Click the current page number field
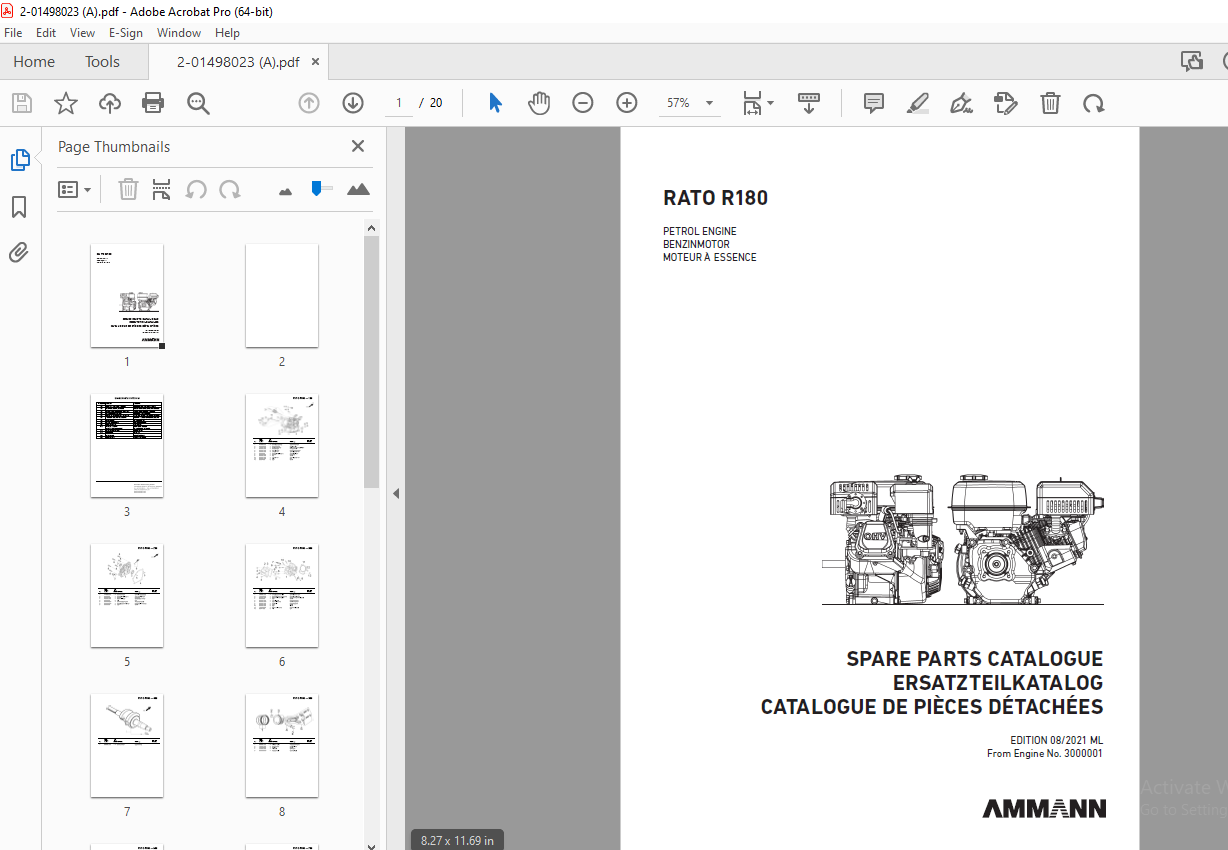 click(x=399, y=103)
